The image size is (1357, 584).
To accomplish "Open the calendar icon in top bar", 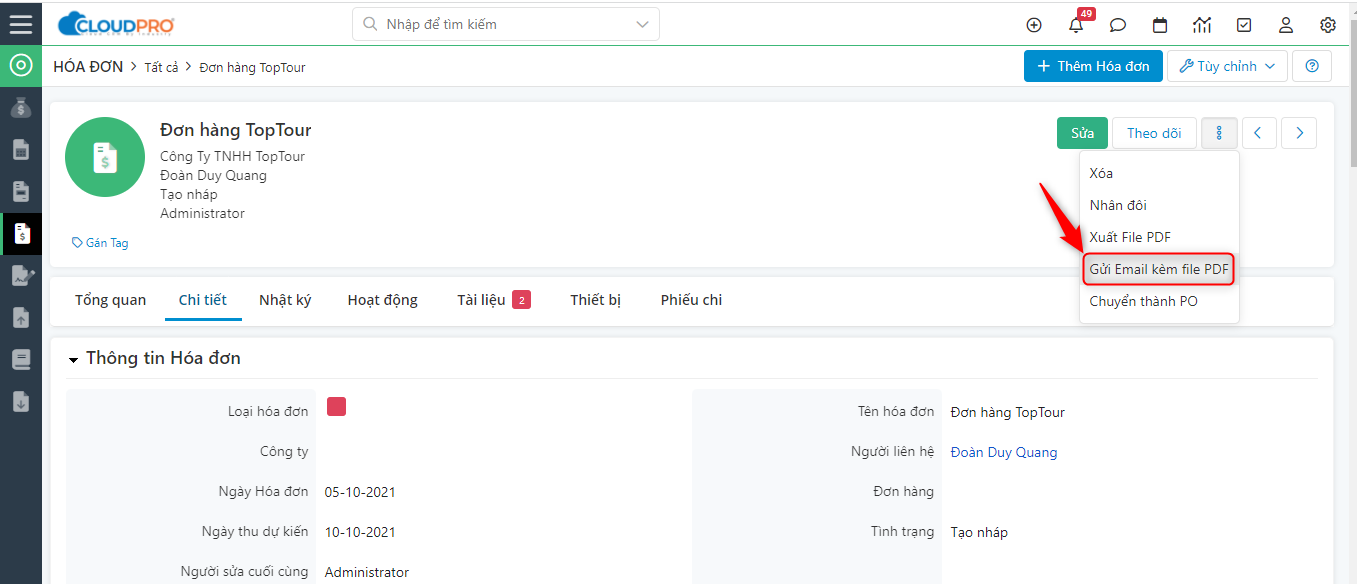I will [x=1160, y=25].
